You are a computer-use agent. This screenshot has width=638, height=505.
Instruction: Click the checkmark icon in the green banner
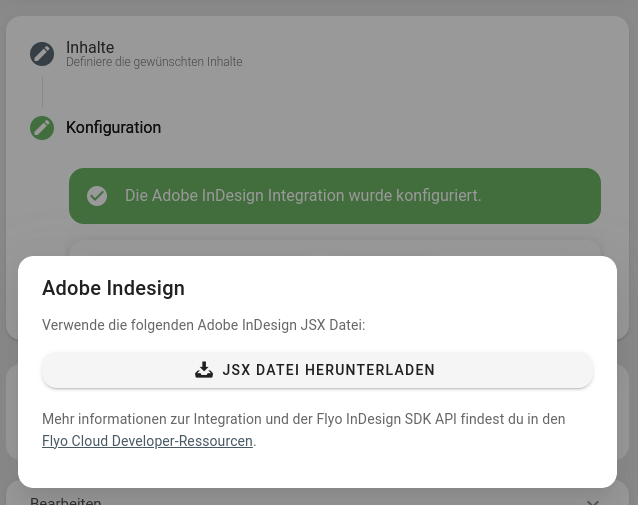pos(97,196)
